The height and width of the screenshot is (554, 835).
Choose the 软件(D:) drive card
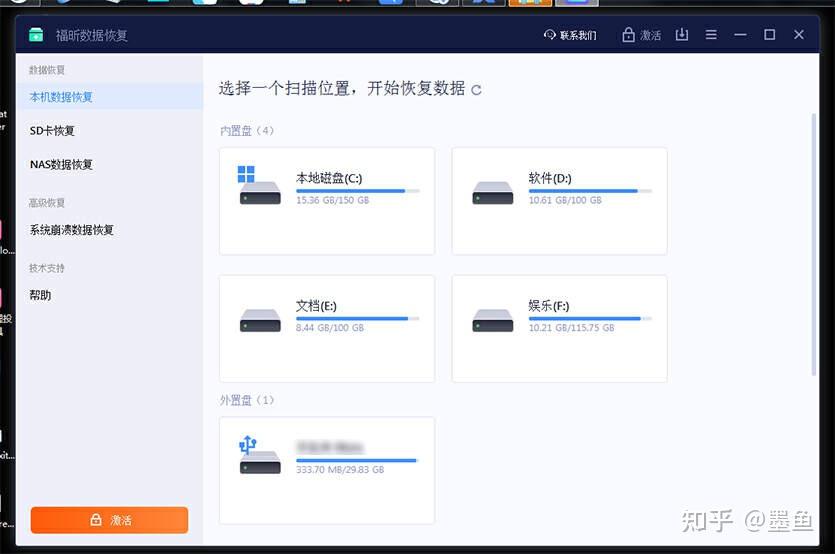560,201
